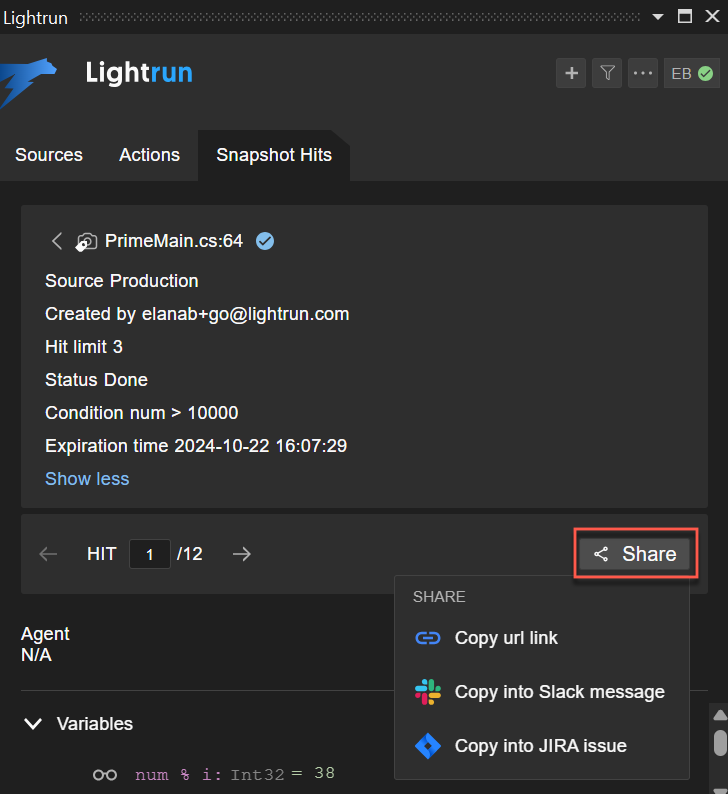The height and width of the screenshot is (794, 728).
Task: Click the back chevron beside PrimeMain.cs:64
Action: [57, 241]
